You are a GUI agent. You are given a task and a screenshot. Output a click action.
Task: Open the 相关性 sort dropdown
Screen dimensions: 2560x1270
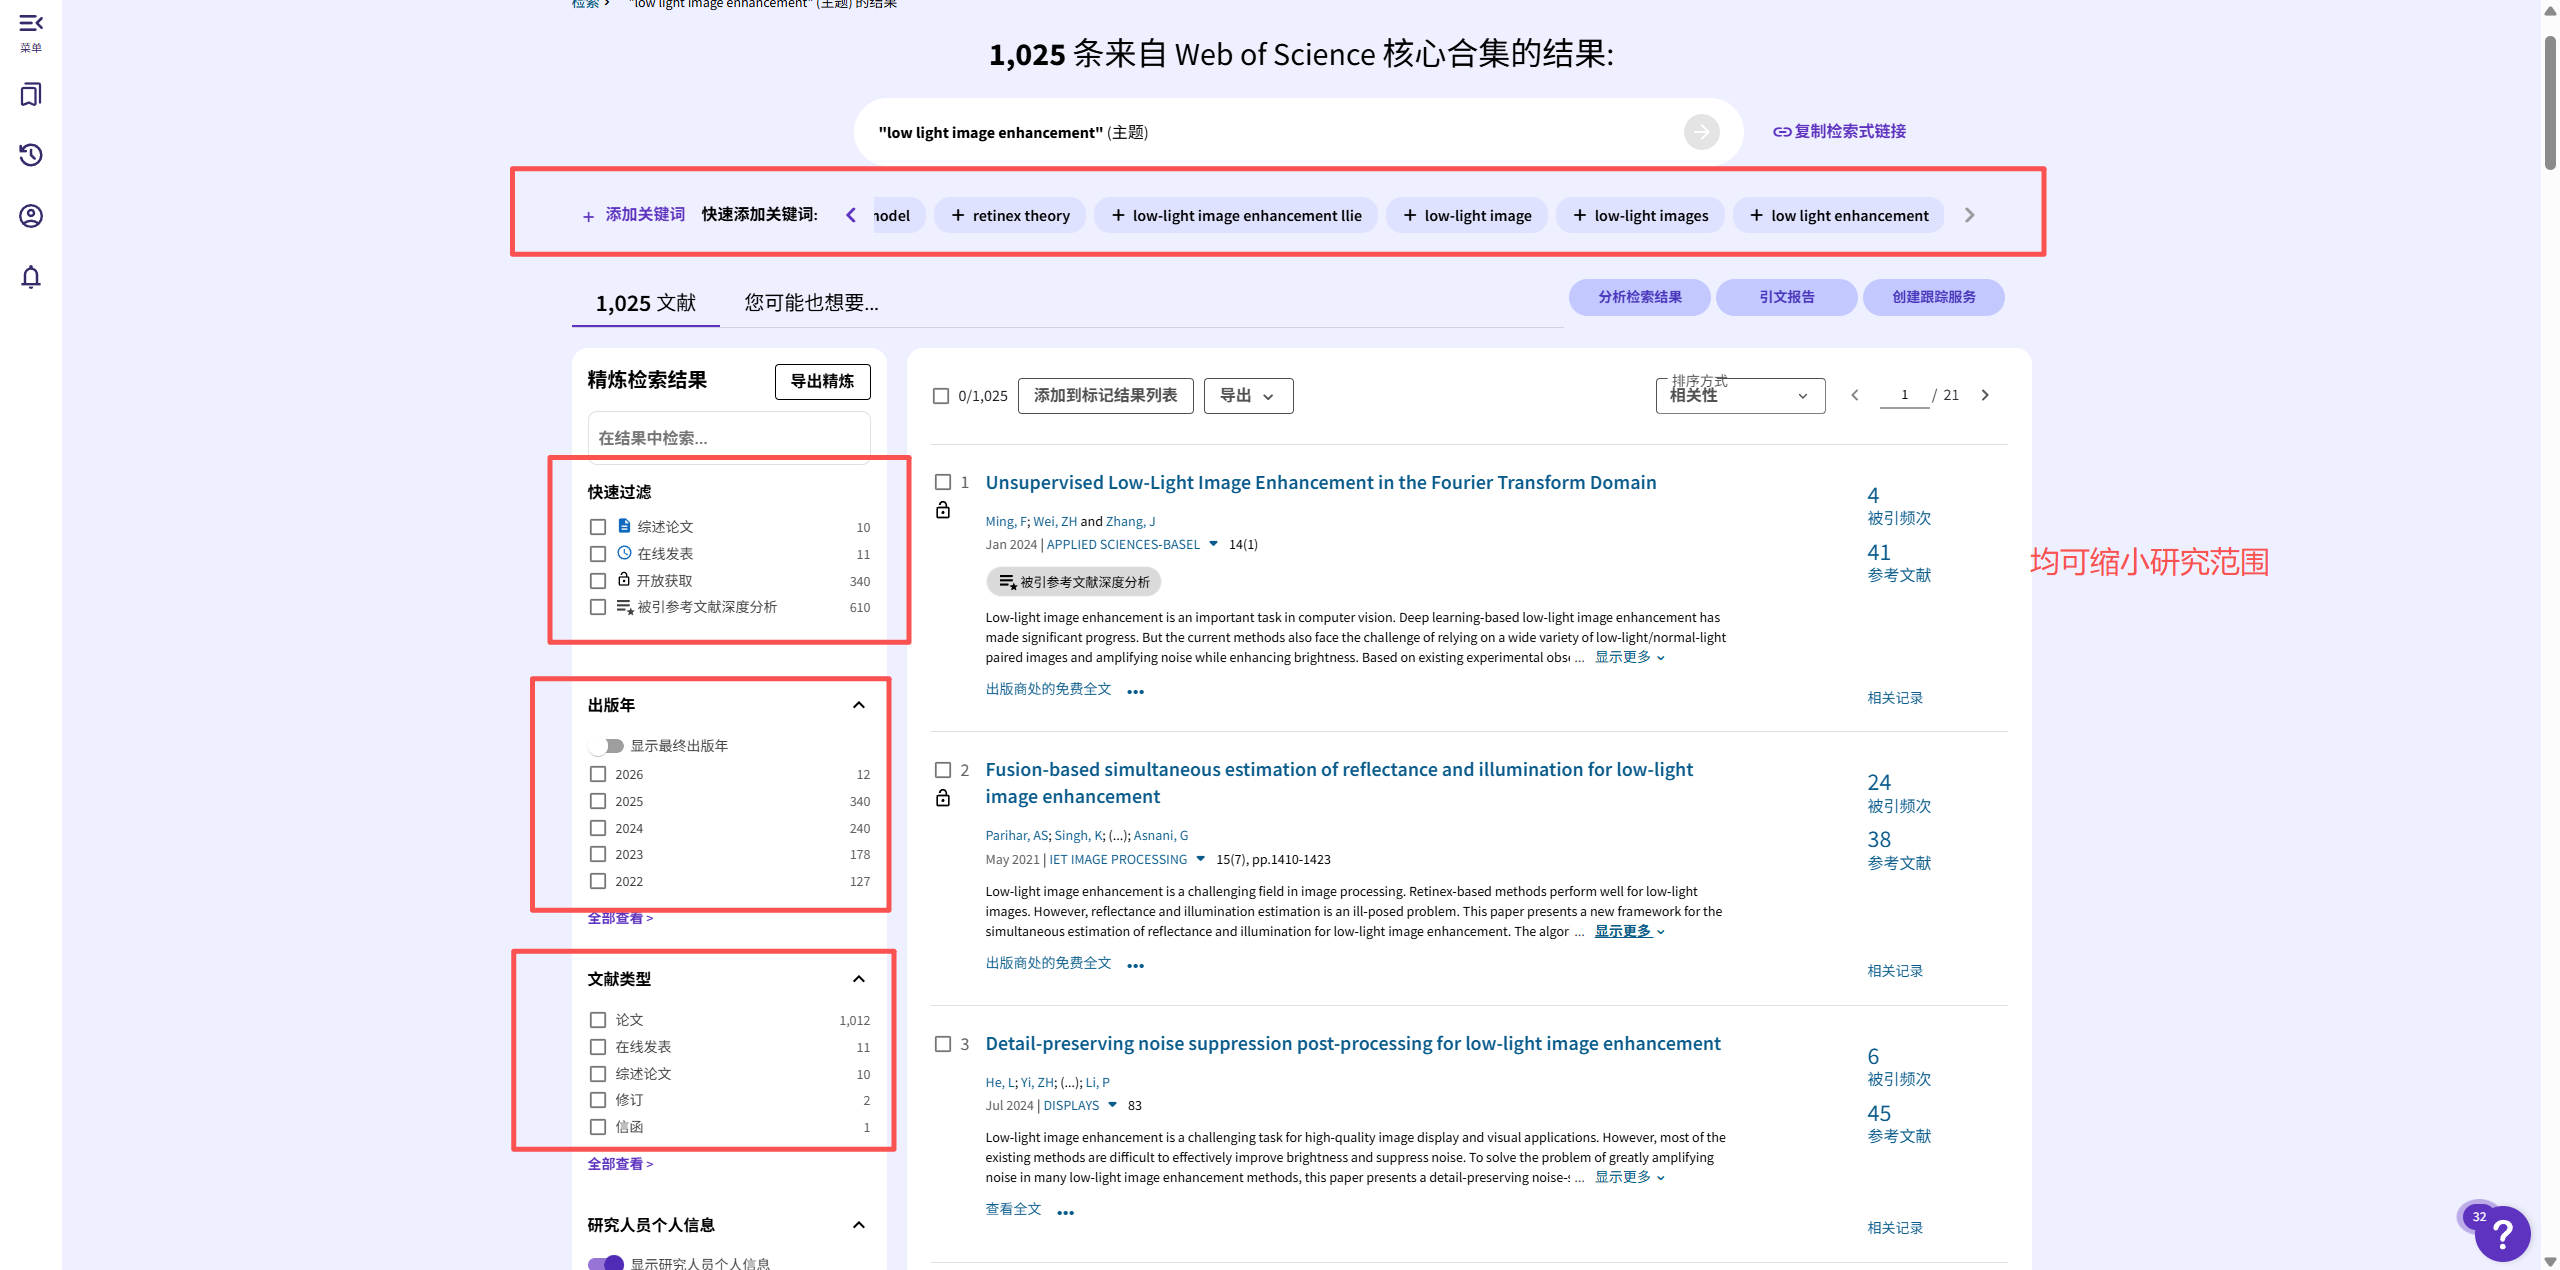(1740, 396)
